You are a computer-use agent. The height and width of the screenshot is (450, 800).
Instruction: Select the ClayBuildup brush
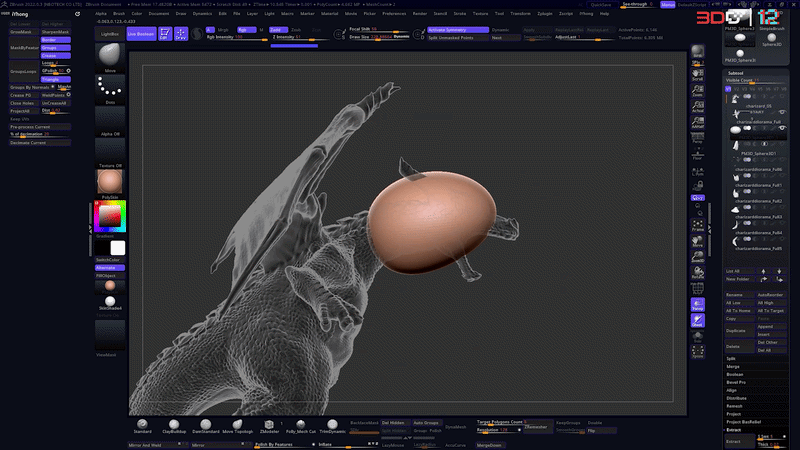point(174,426)
